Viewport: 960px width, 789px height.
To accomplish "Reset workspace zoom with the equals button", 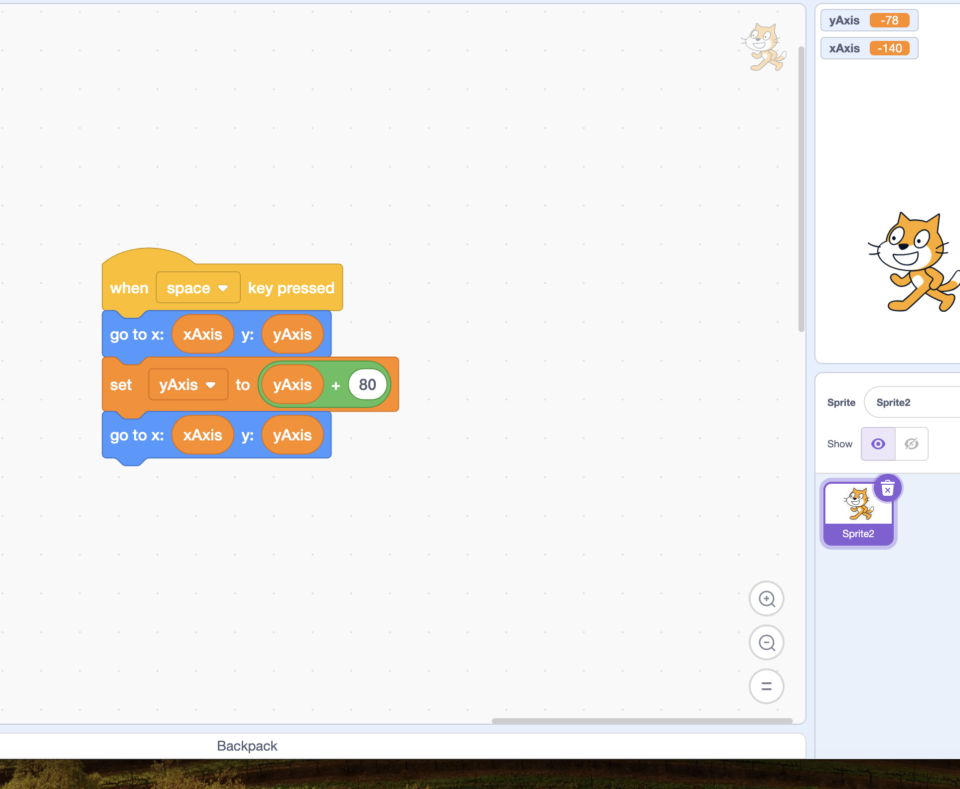I will [766, 686].
